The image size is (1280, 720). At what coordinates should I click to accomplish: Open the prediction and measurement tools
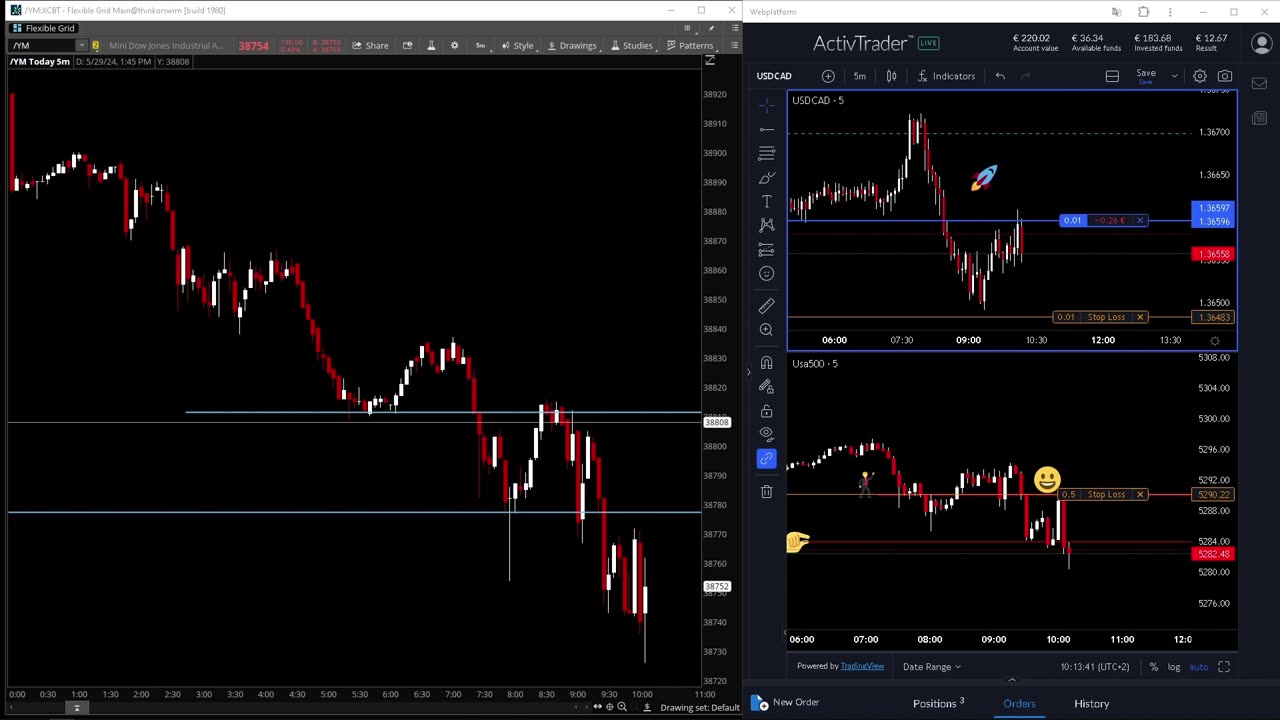pyautogui.click(x=766, y=249)
